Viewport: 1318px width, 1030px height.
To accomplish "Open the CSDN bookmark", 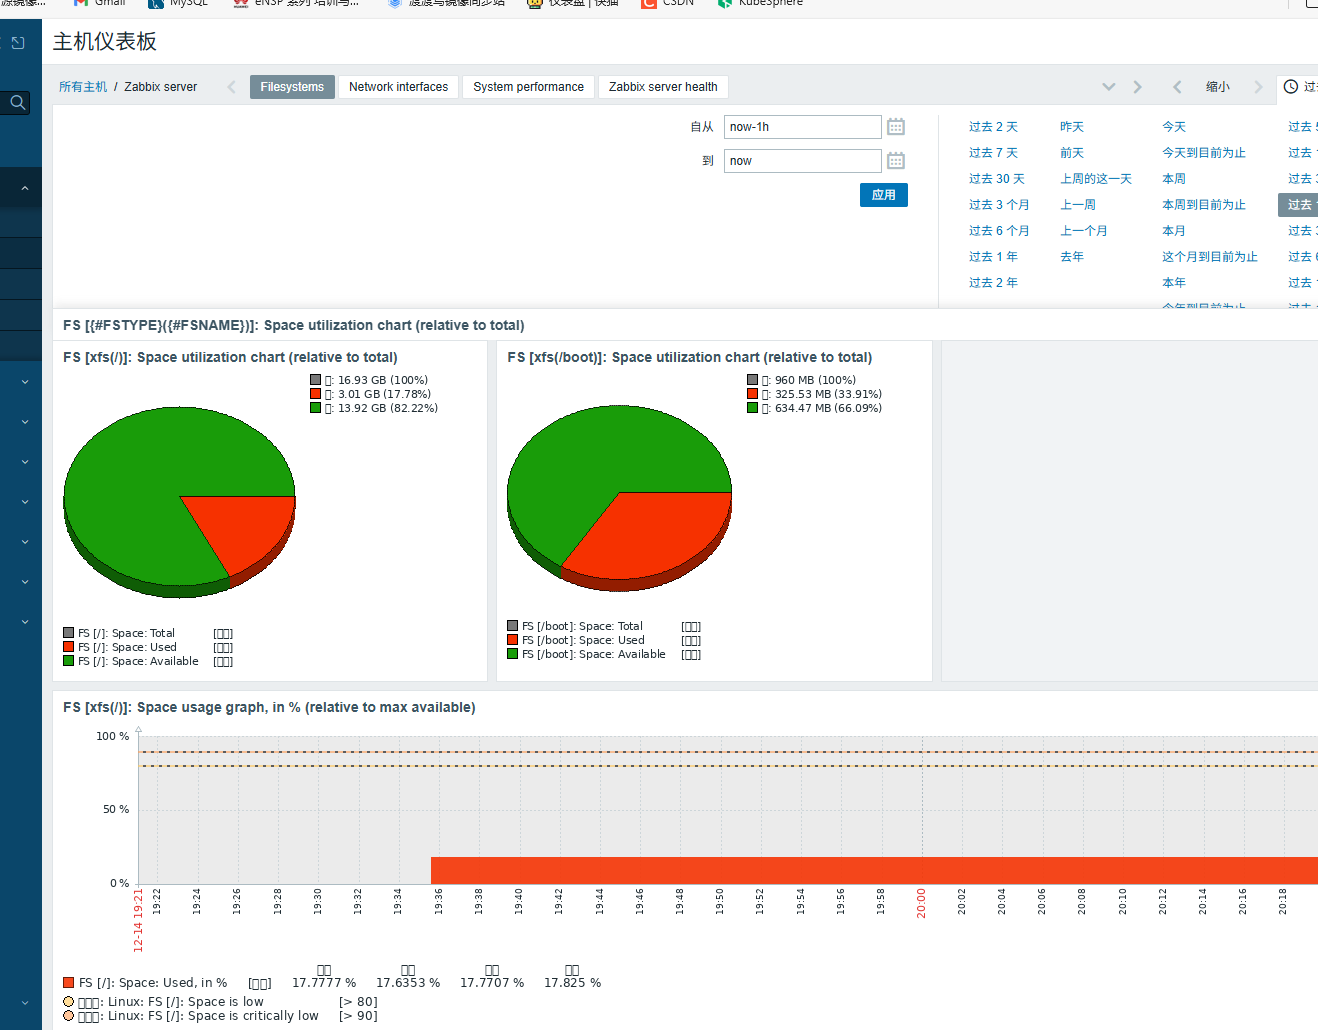I will (x=668, y=3).
